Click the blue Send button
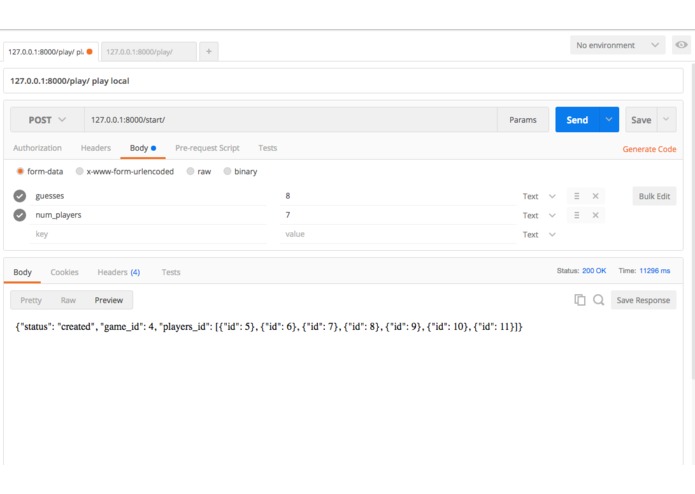This screenshot has height=494, width=695. [577, 120]
